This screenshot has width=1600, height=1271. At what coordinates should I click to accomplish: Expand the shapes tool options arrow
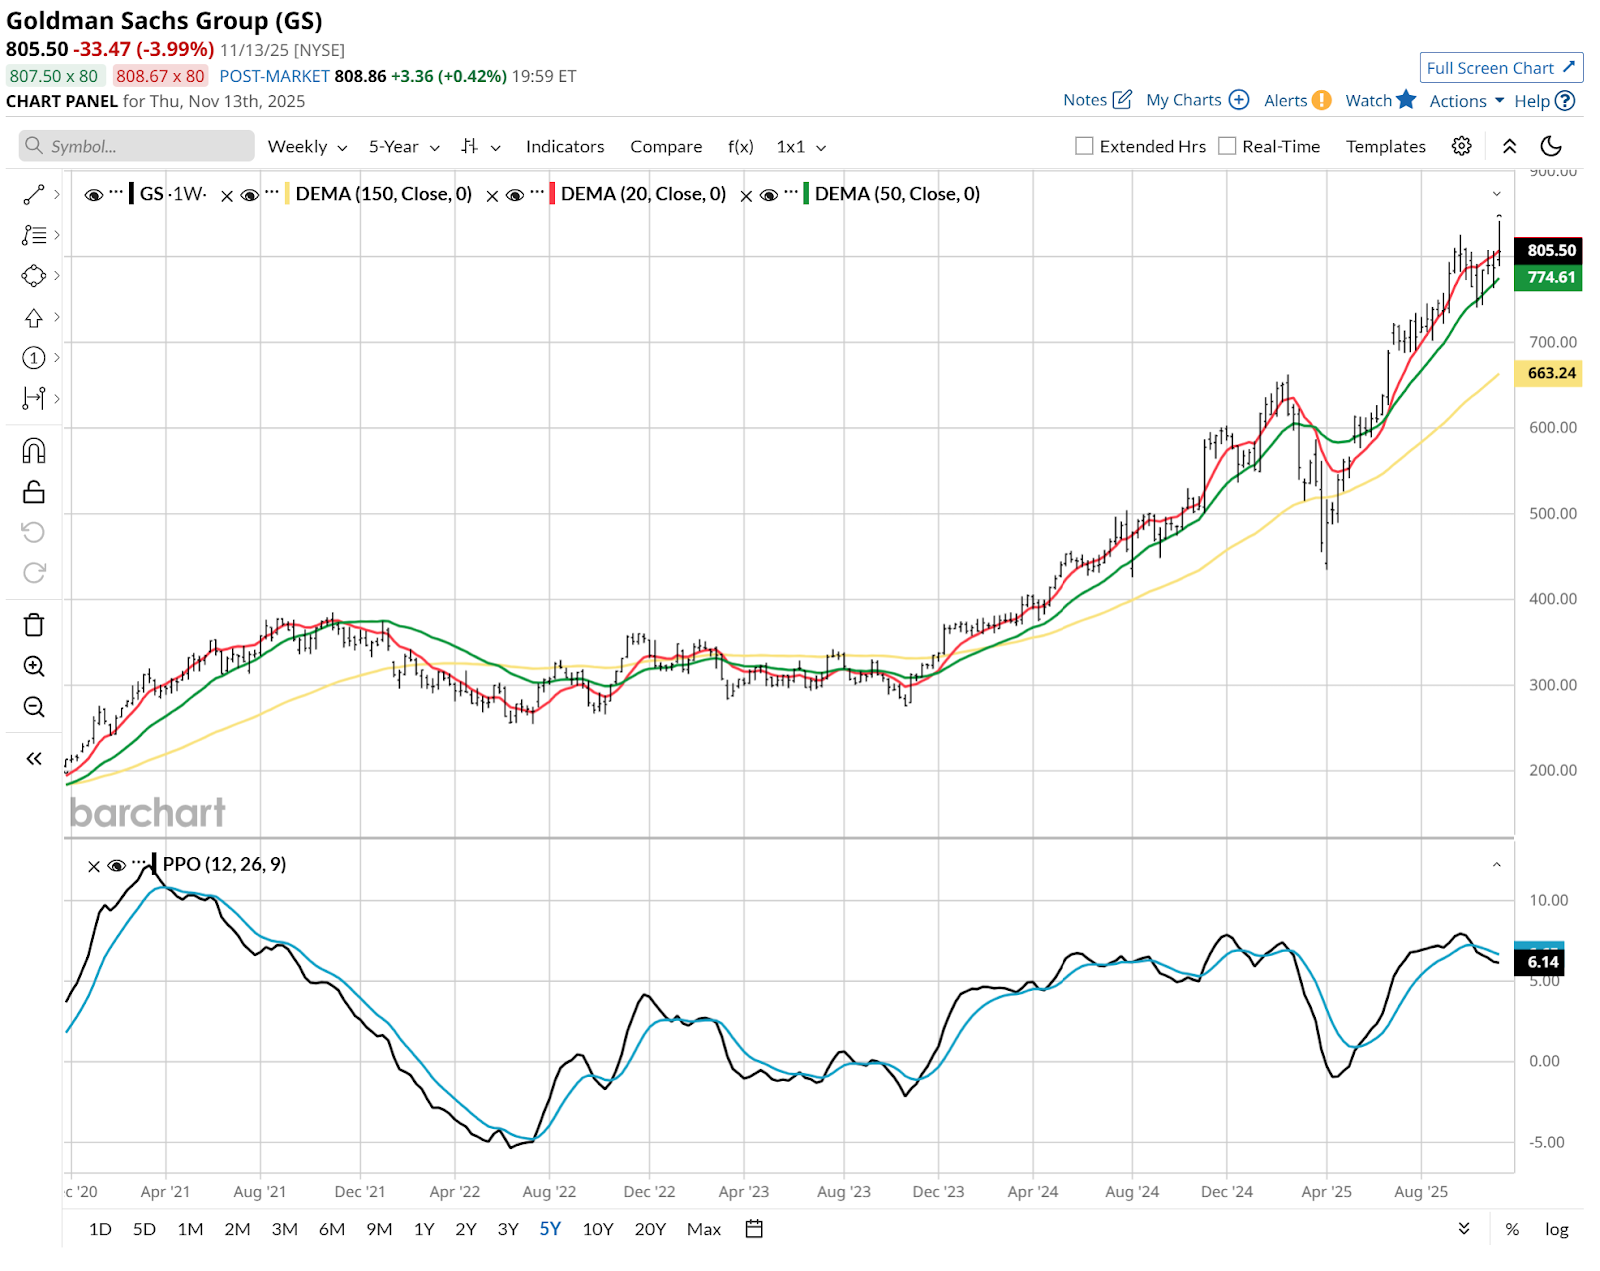coord(57,276)
